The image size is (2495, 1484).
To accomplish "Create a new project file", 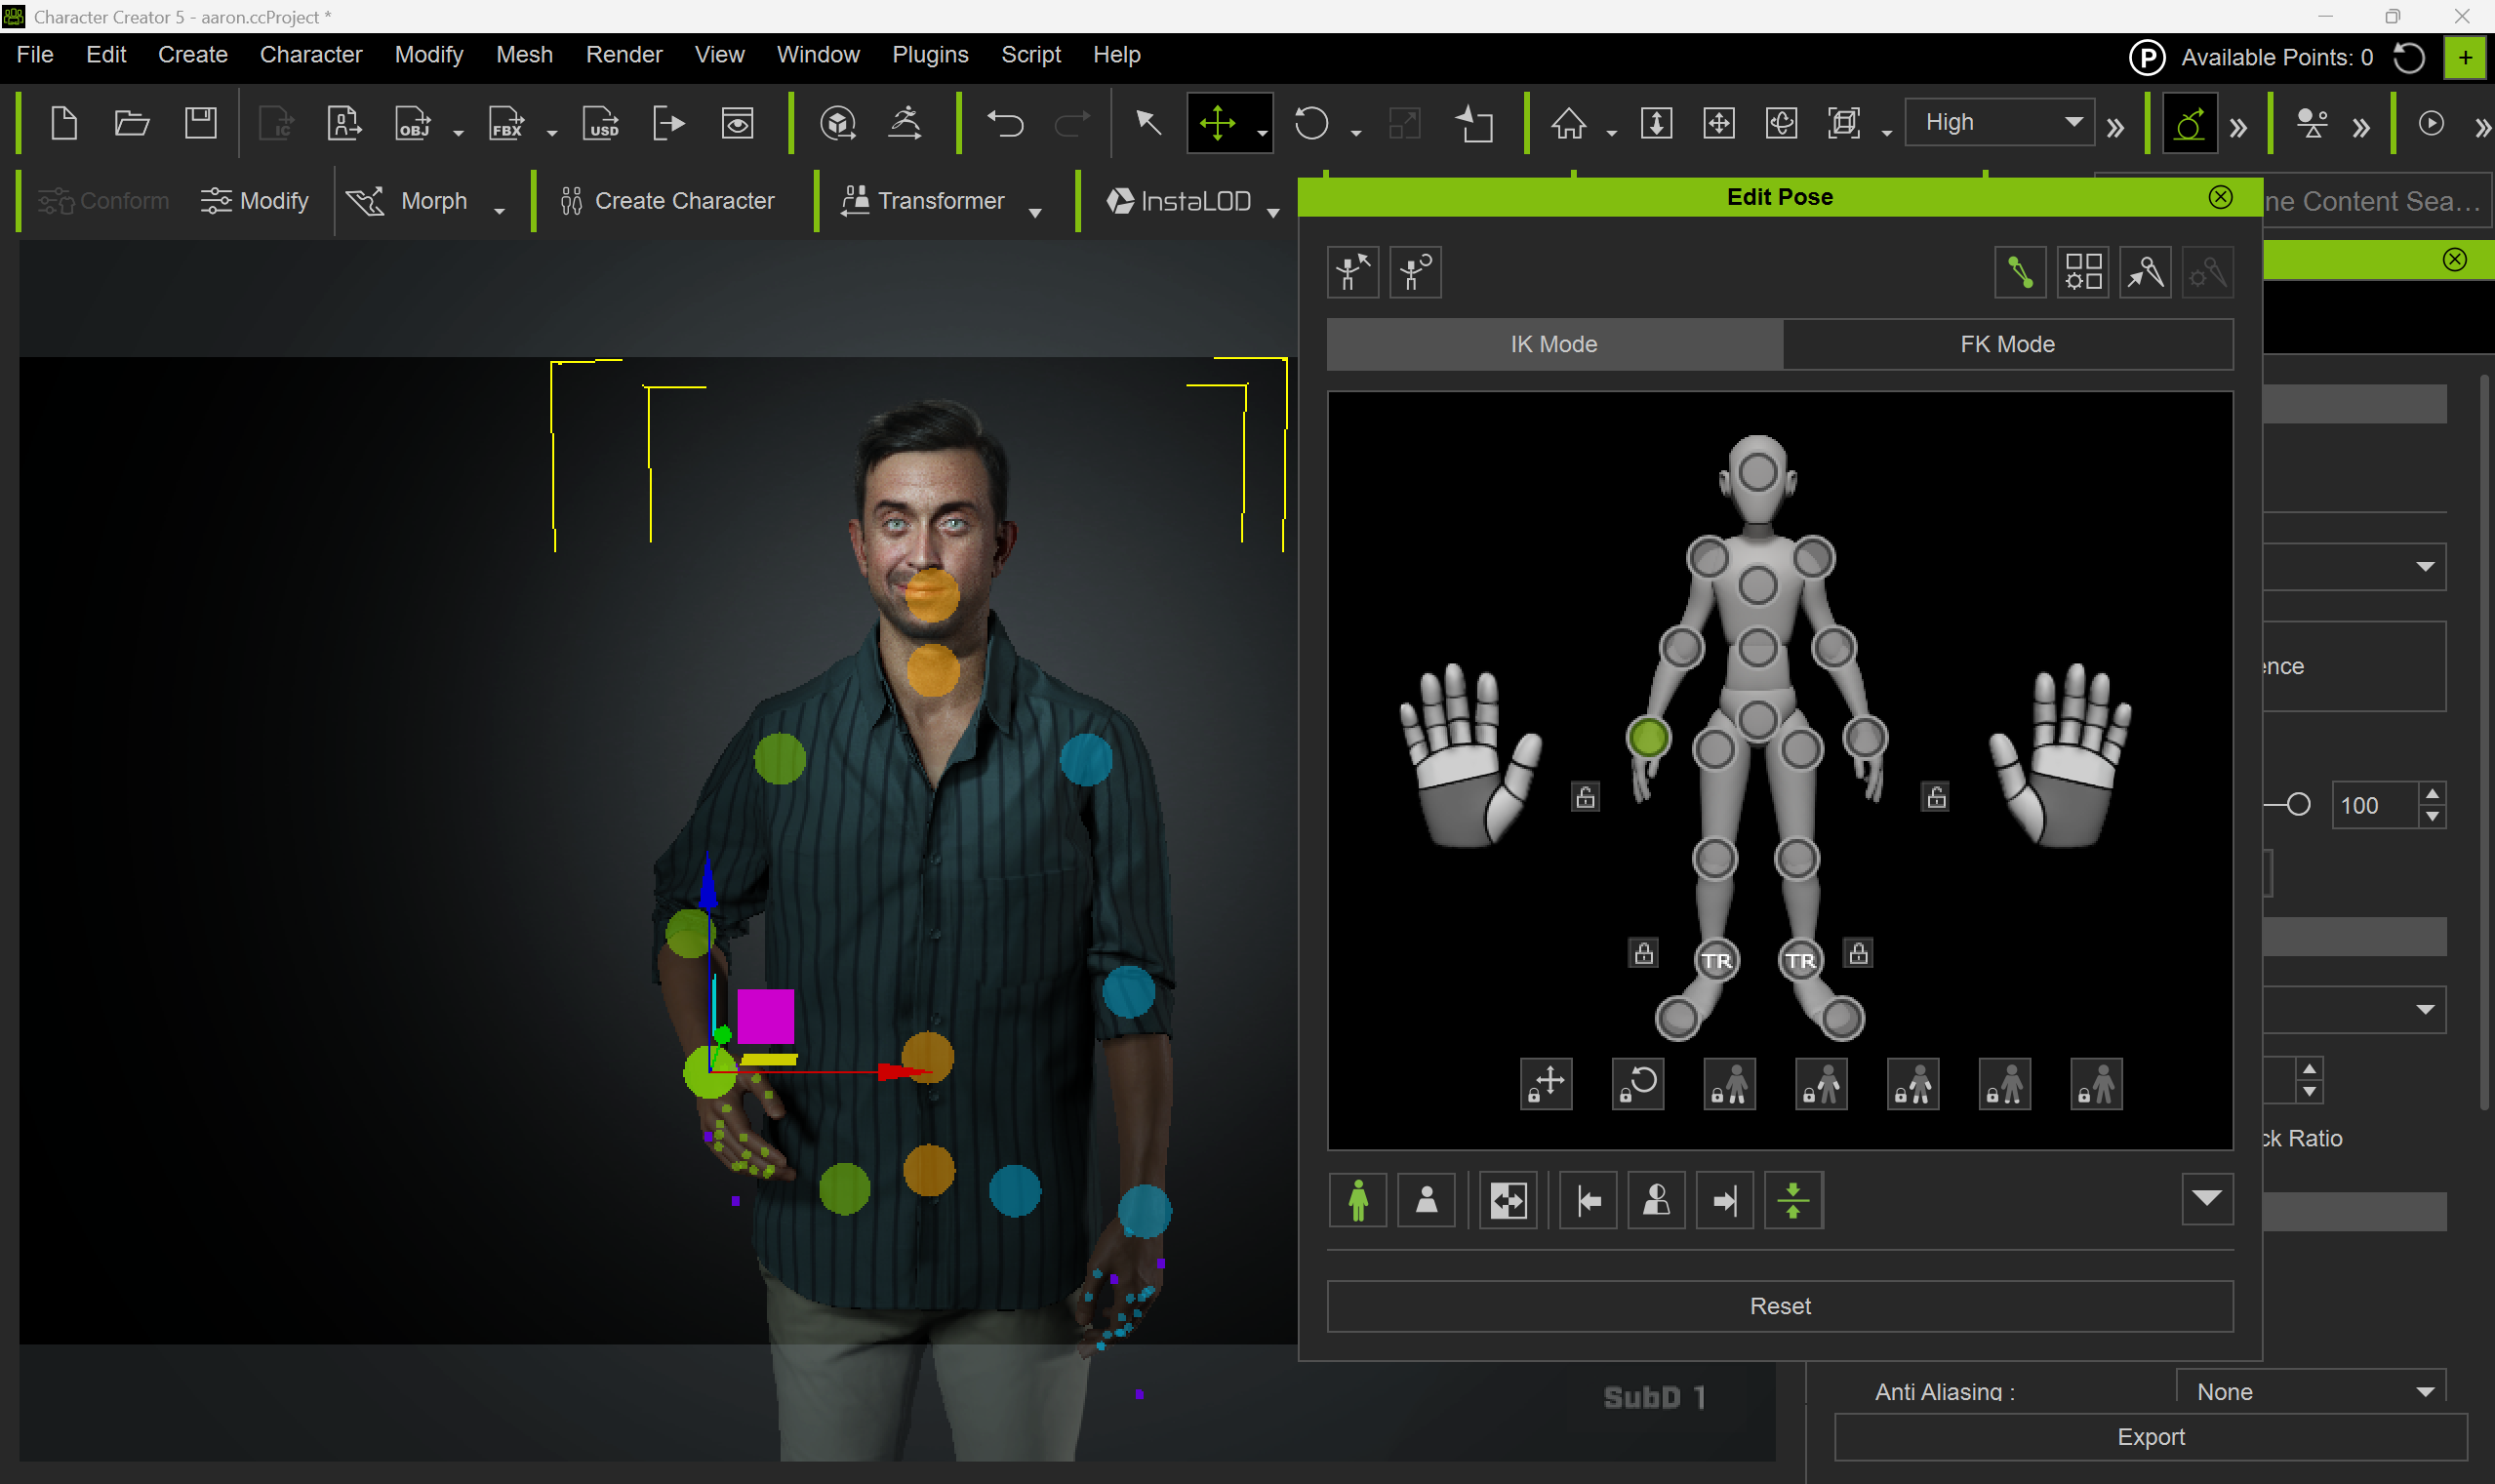I will pyautogui.click(x=64, y=124).
